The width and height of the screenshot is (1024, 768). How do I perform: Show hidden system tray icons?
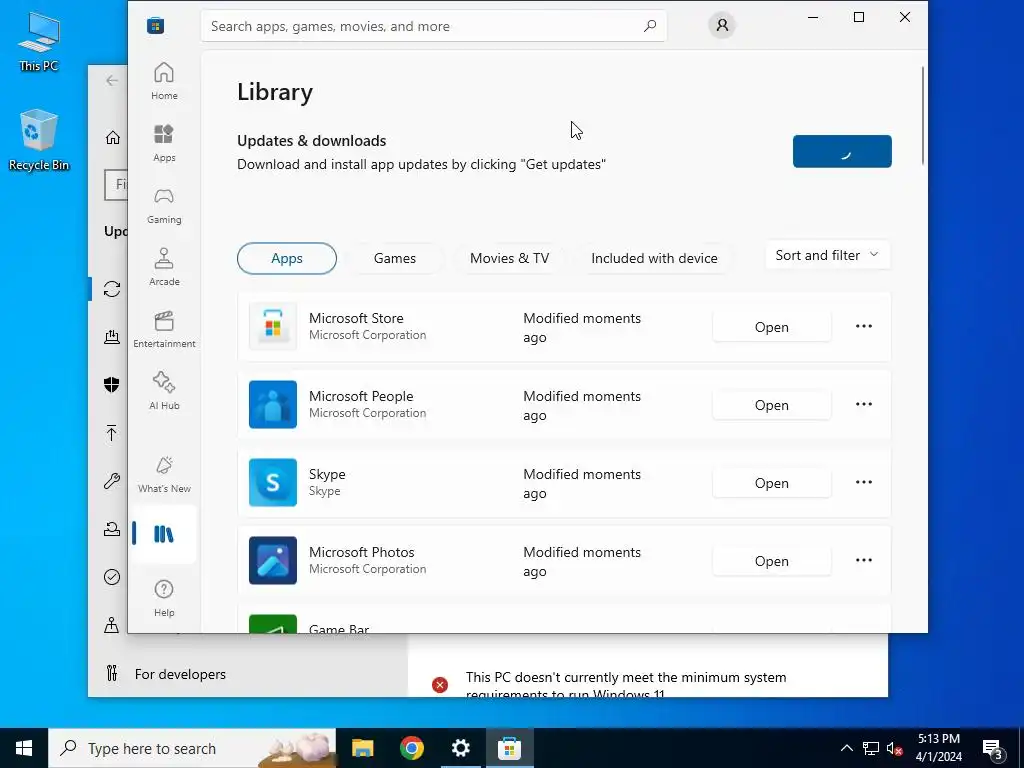click(846, 748)
